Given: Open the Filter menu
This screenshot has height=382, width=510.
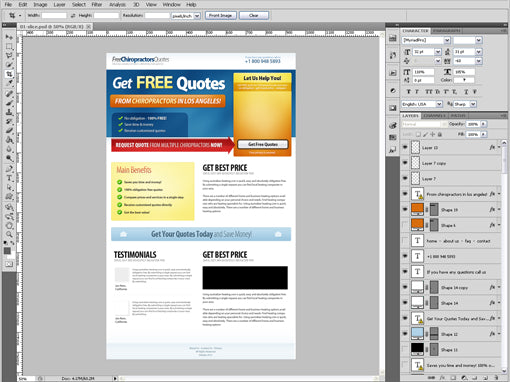Looking at the screenshot, I should [97, 4].
